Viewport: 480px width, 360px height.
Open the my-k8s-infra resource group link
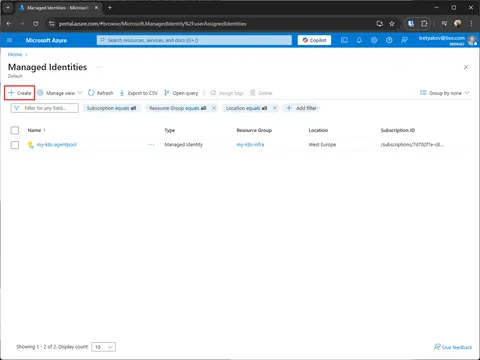click(250, 145)
